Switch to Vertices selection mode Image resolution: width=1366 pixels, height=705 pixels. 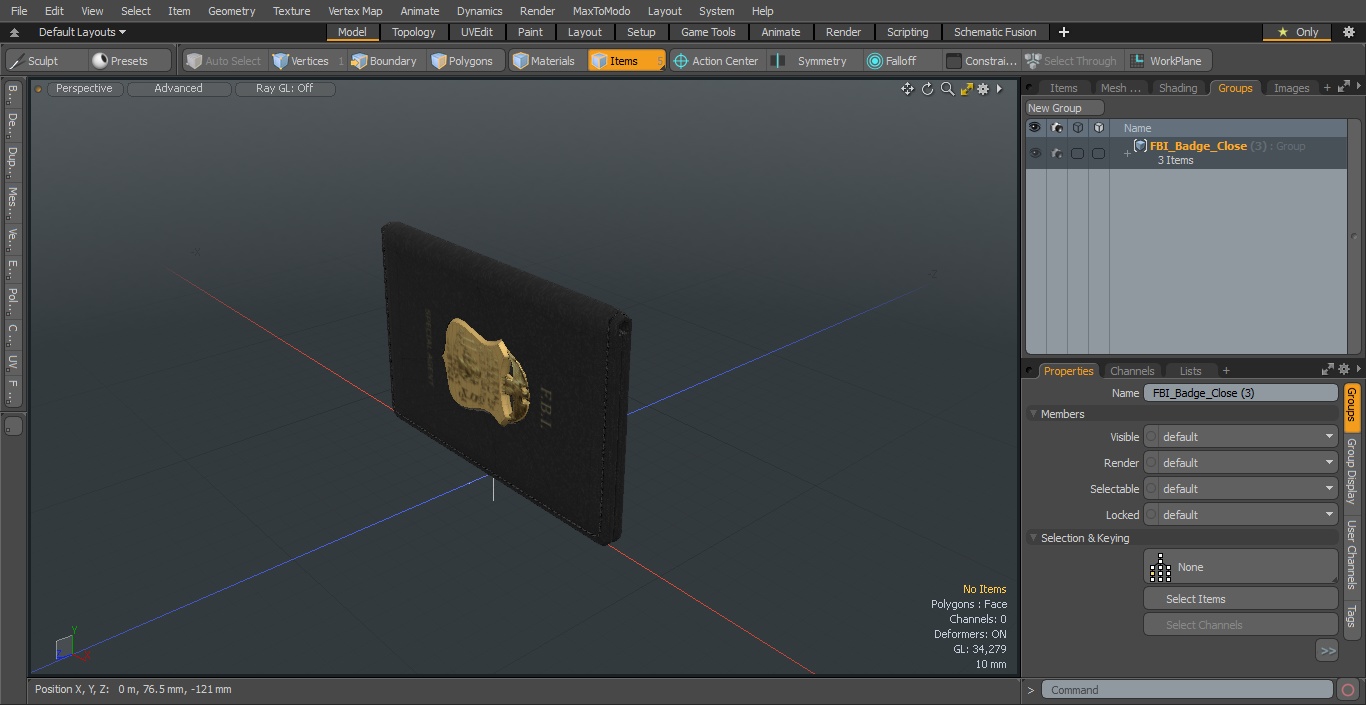308,61
